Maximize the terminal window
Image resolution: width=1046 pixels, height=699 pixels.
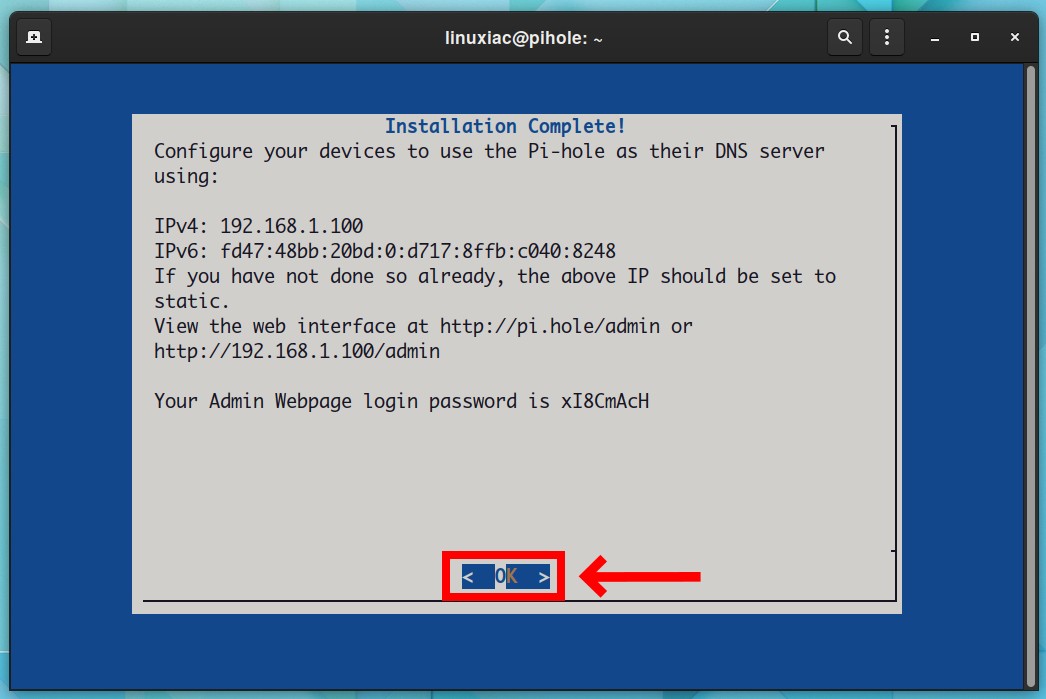975,37
